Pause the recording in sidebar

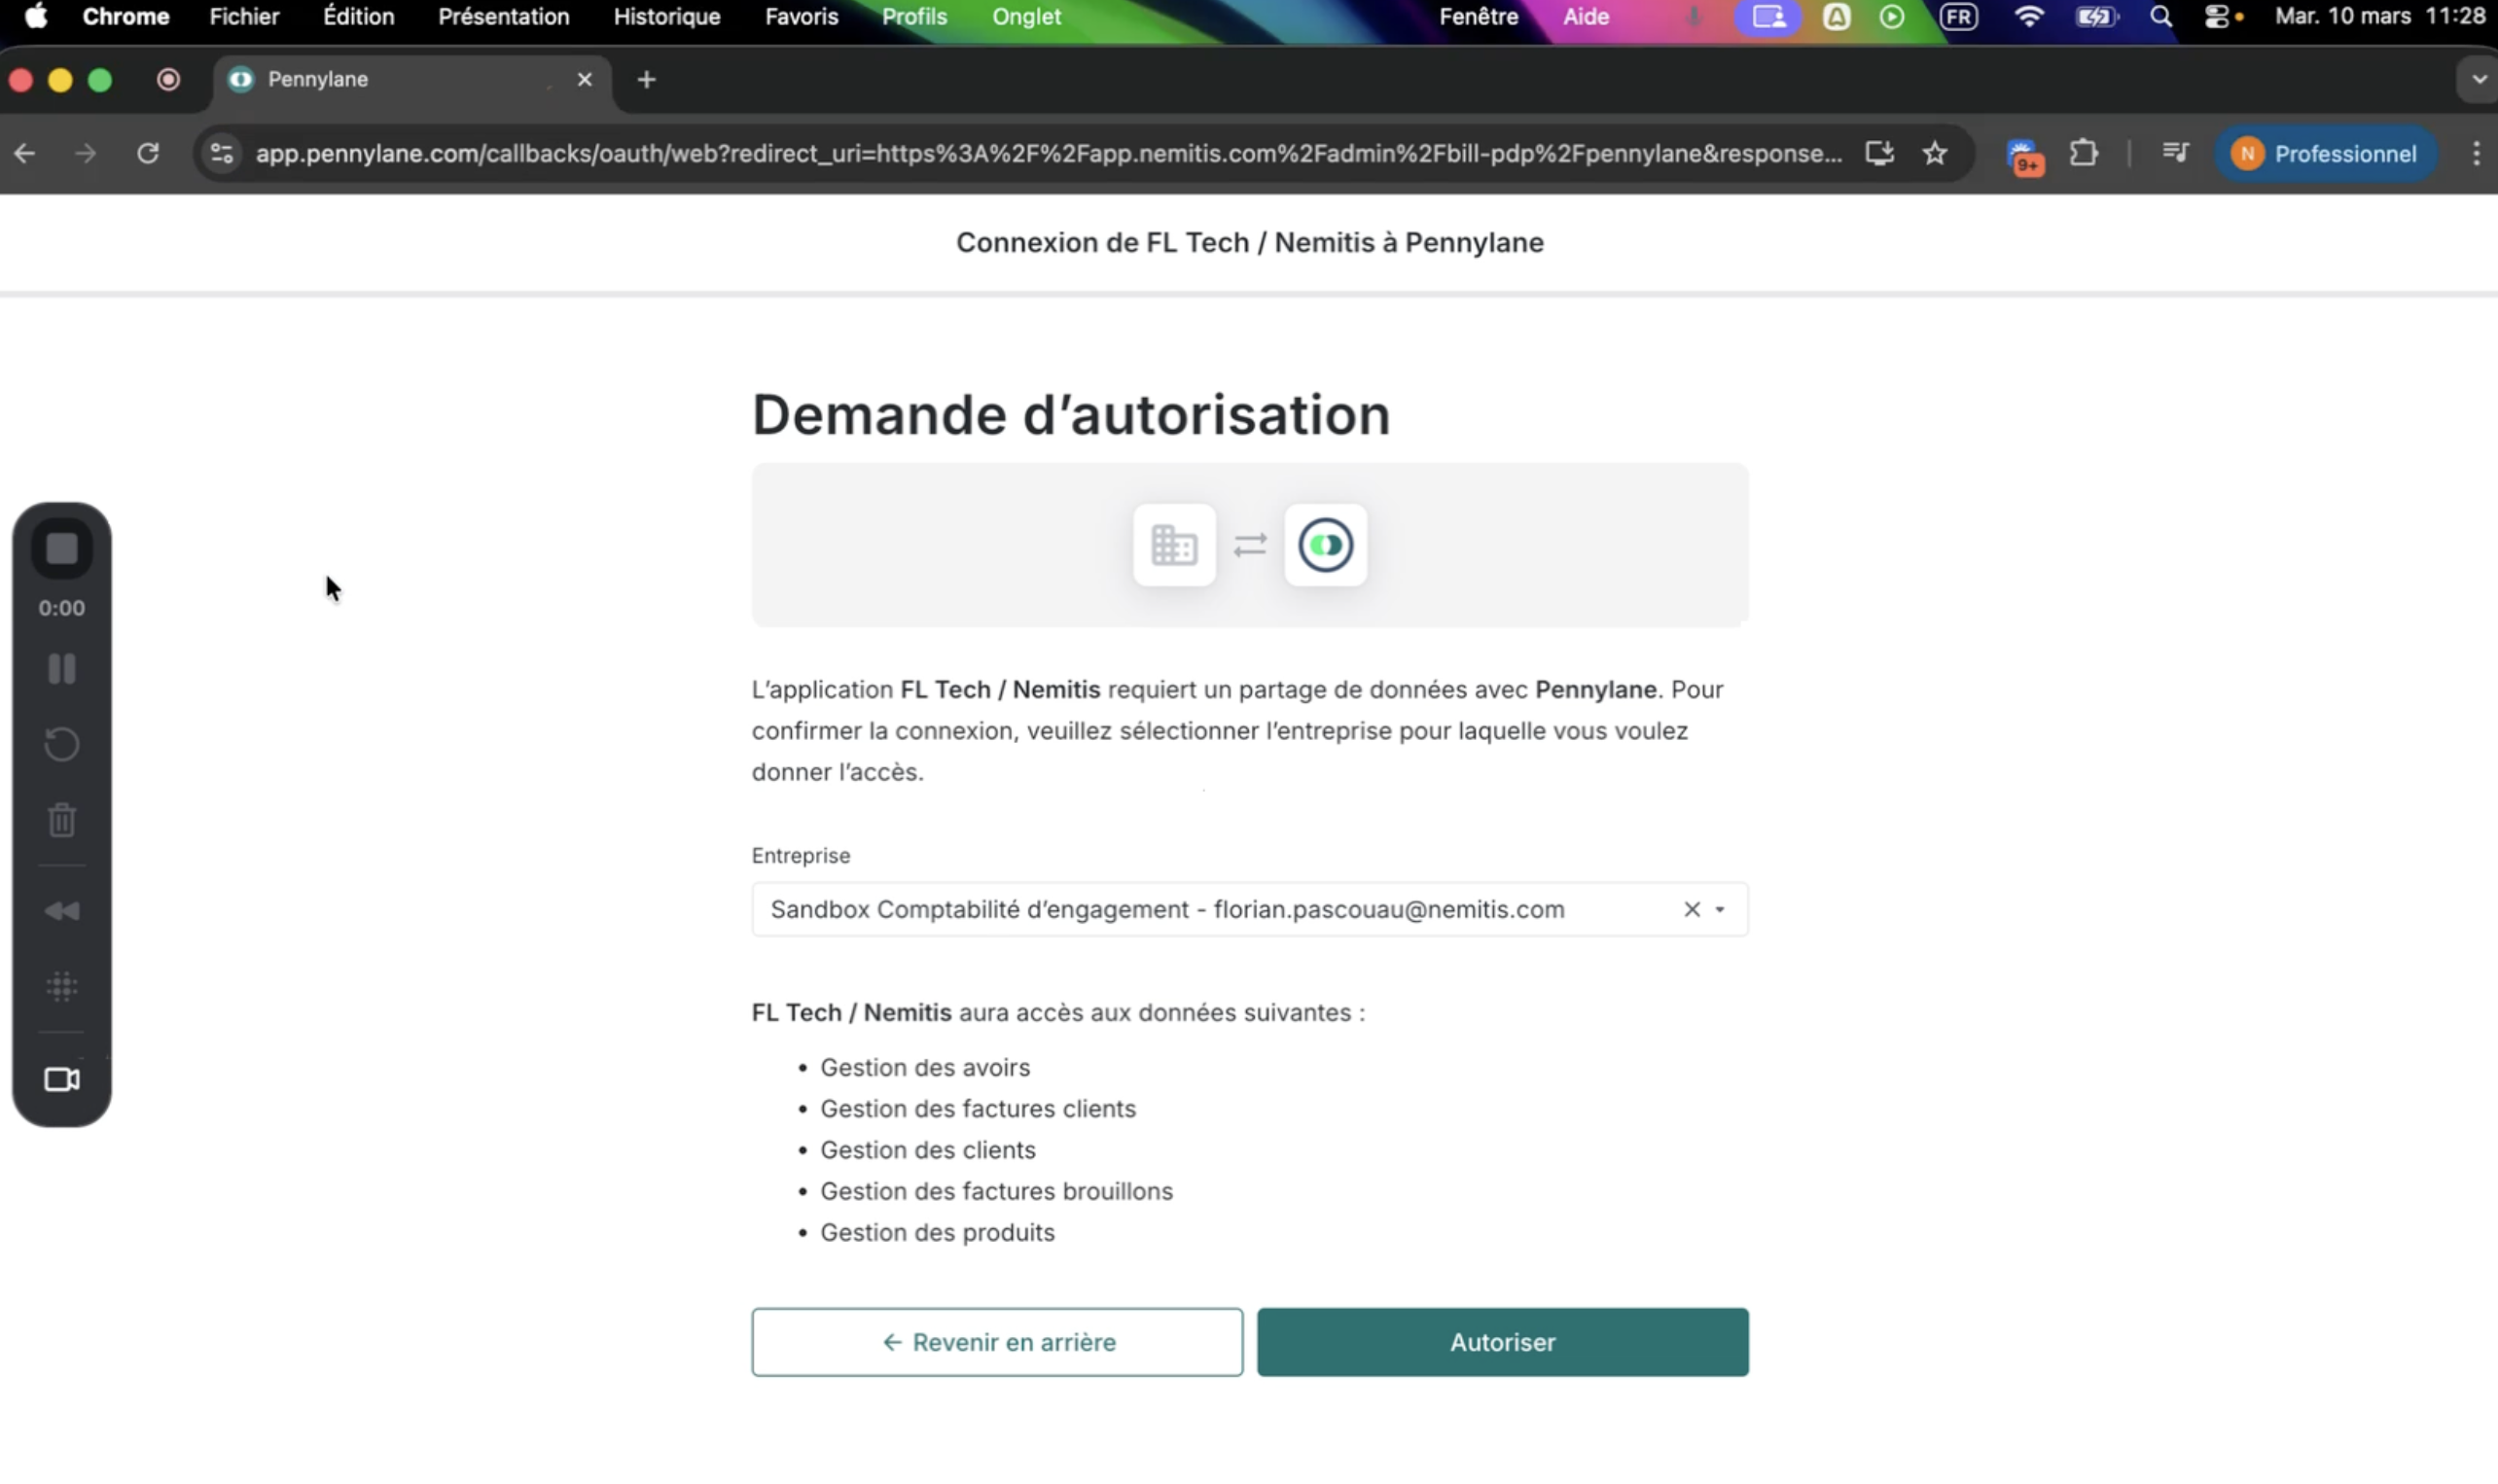[62, 668]
